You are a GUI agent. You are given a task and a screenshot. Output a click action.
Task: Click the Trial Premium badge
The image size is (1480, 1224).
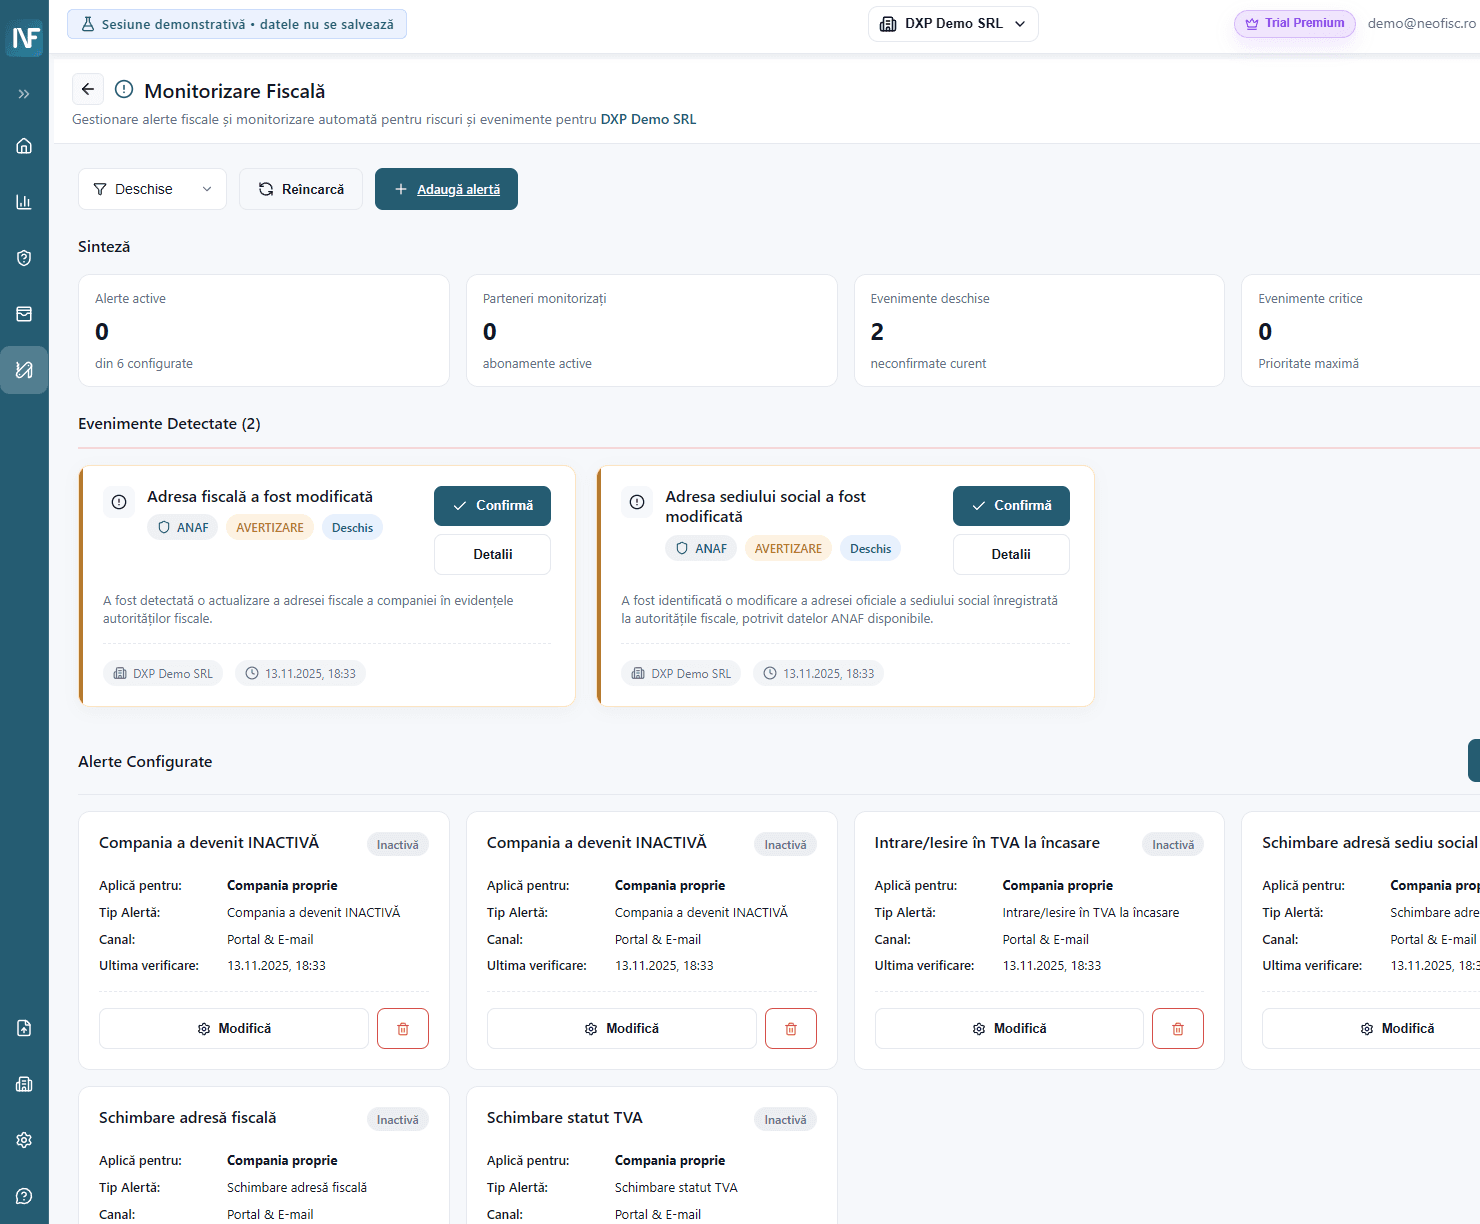[x=1295, y=24]
